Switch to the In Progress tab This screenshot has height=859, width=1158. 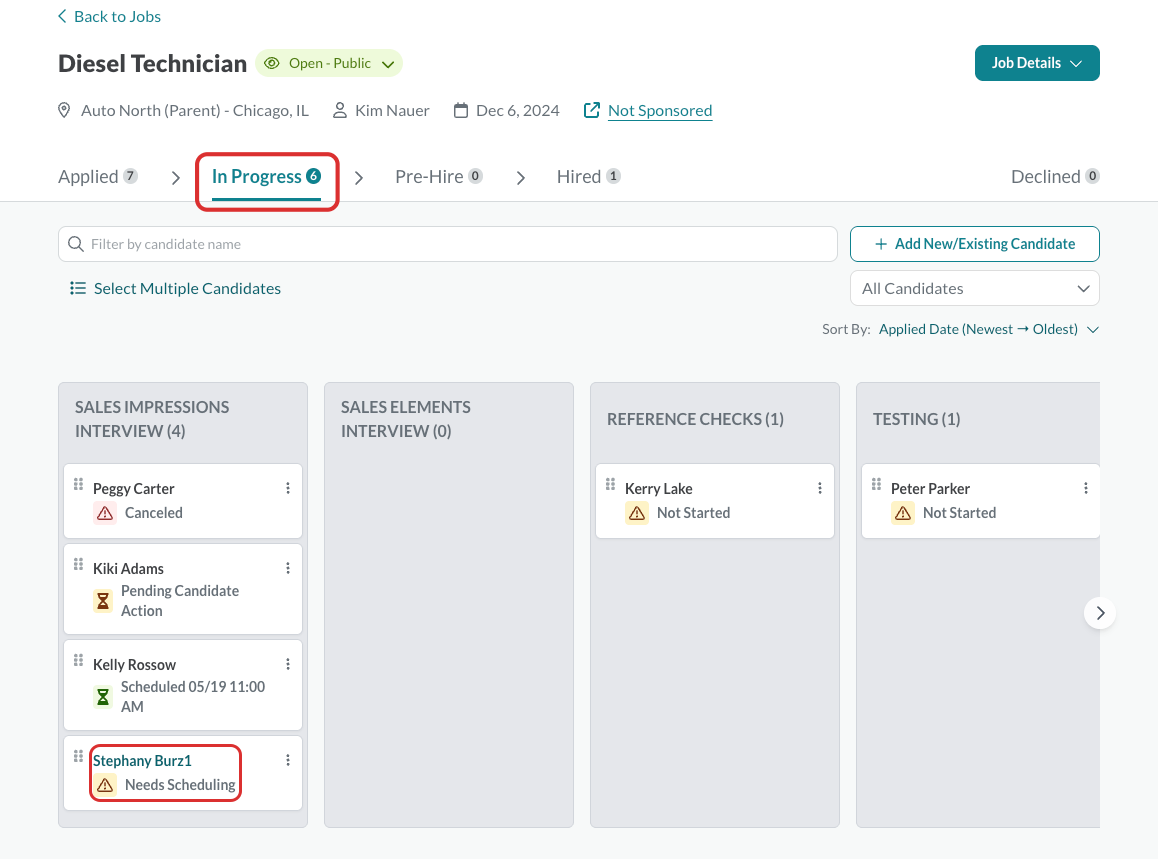point(267,177)
